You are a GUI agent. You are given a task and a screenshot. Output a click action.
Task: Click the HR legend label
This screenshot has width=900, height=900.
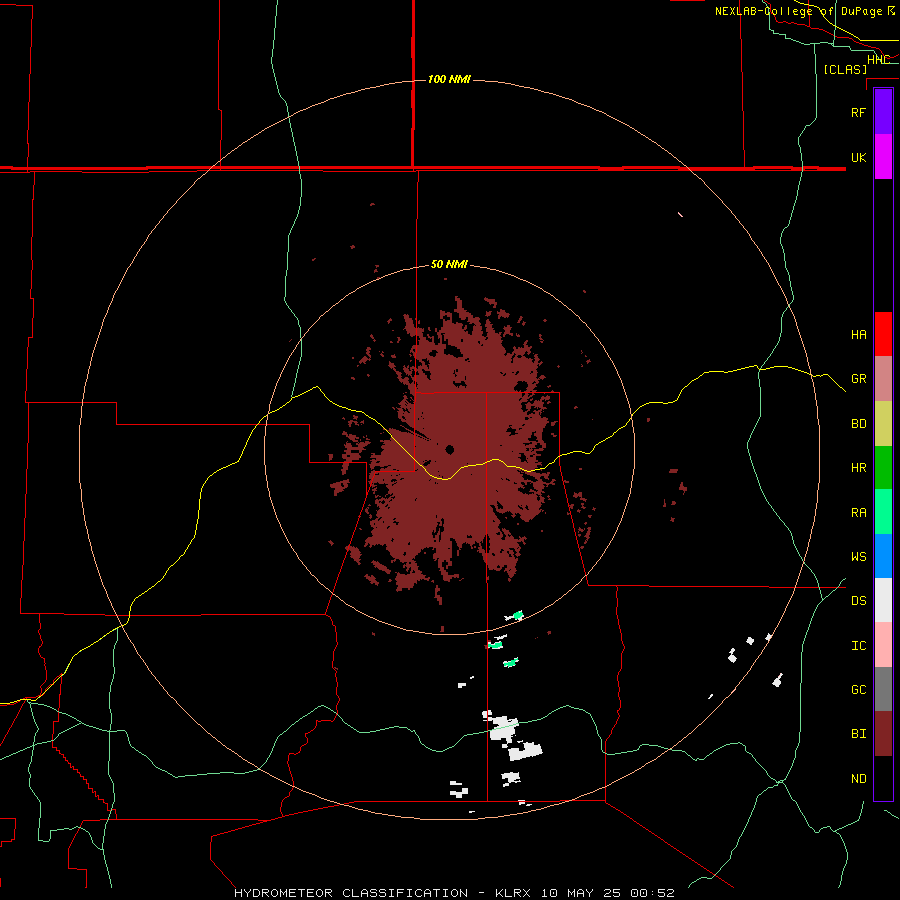coord(858,468)
